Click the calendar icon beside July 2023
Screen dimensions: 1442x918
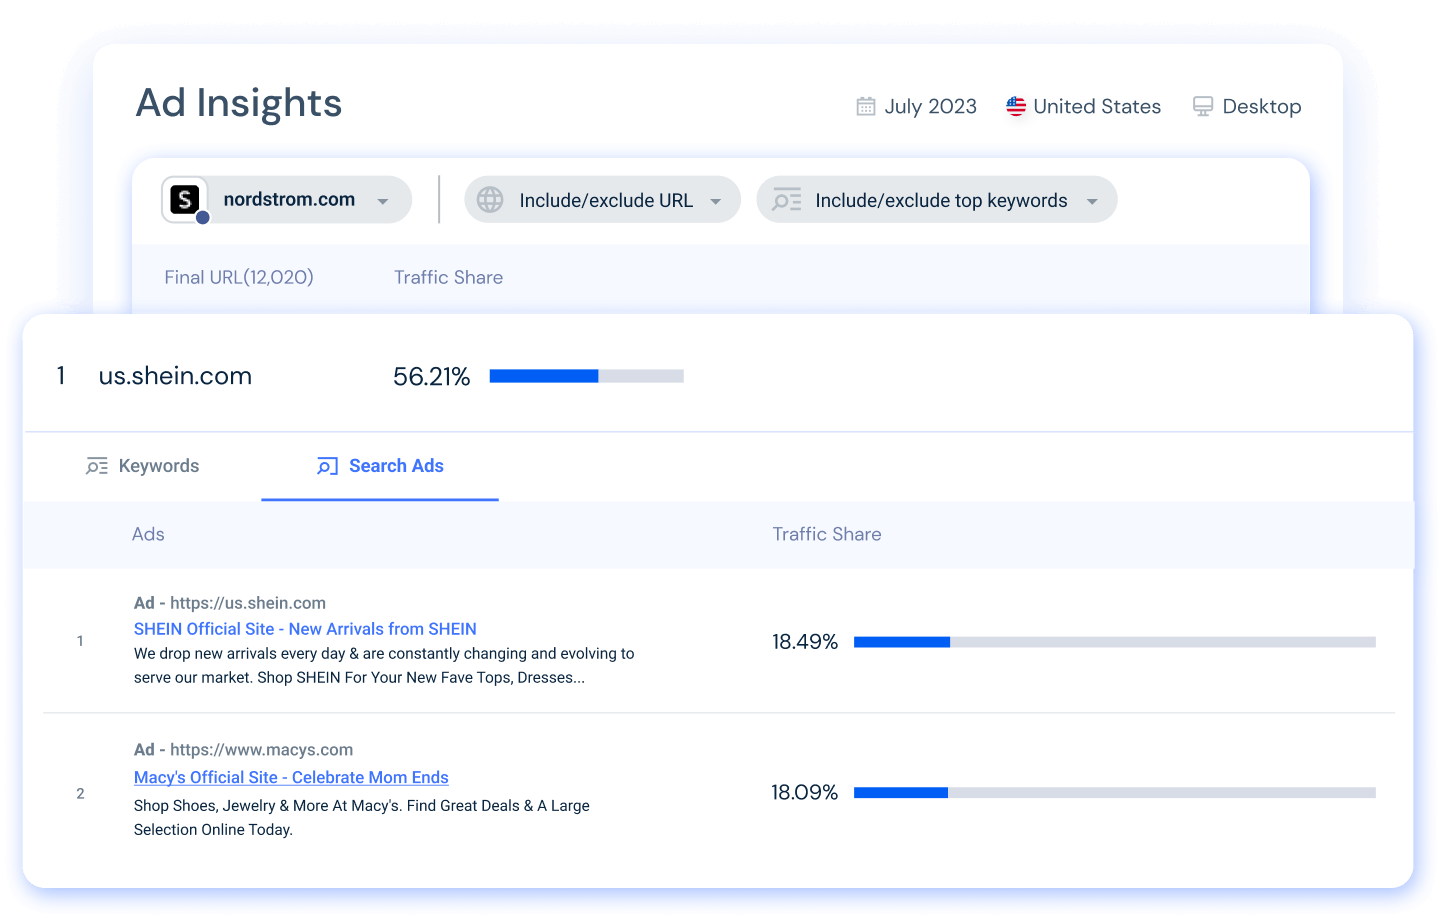coord(866,107)
